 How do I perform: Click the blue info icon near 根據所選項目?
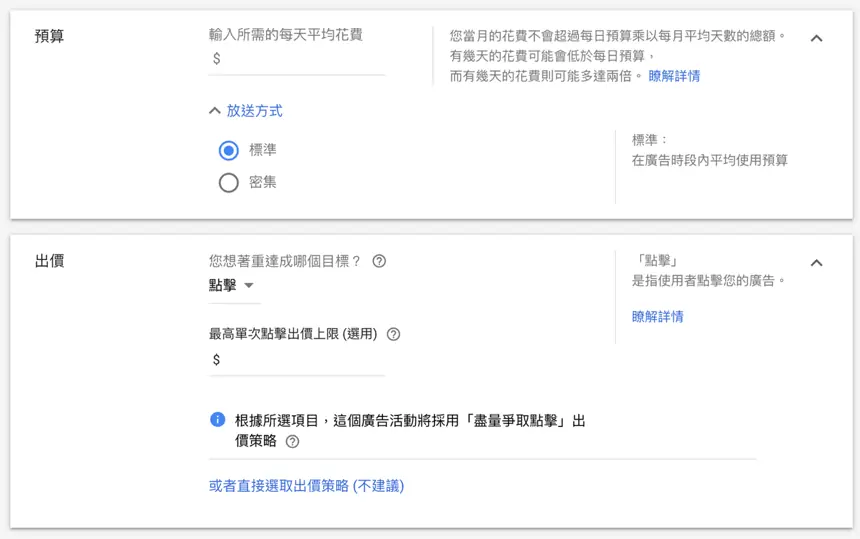tap(217, 420)
